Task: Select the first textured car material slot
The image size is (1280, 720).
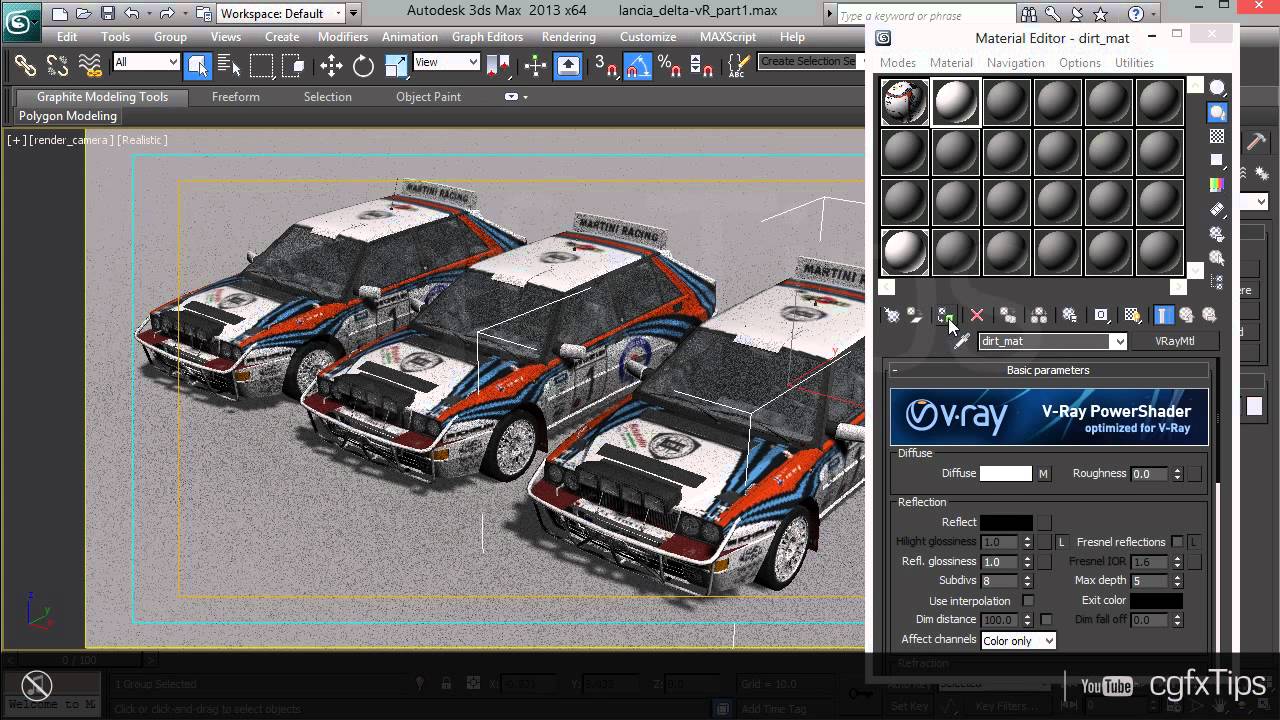Action: (905, 102)
